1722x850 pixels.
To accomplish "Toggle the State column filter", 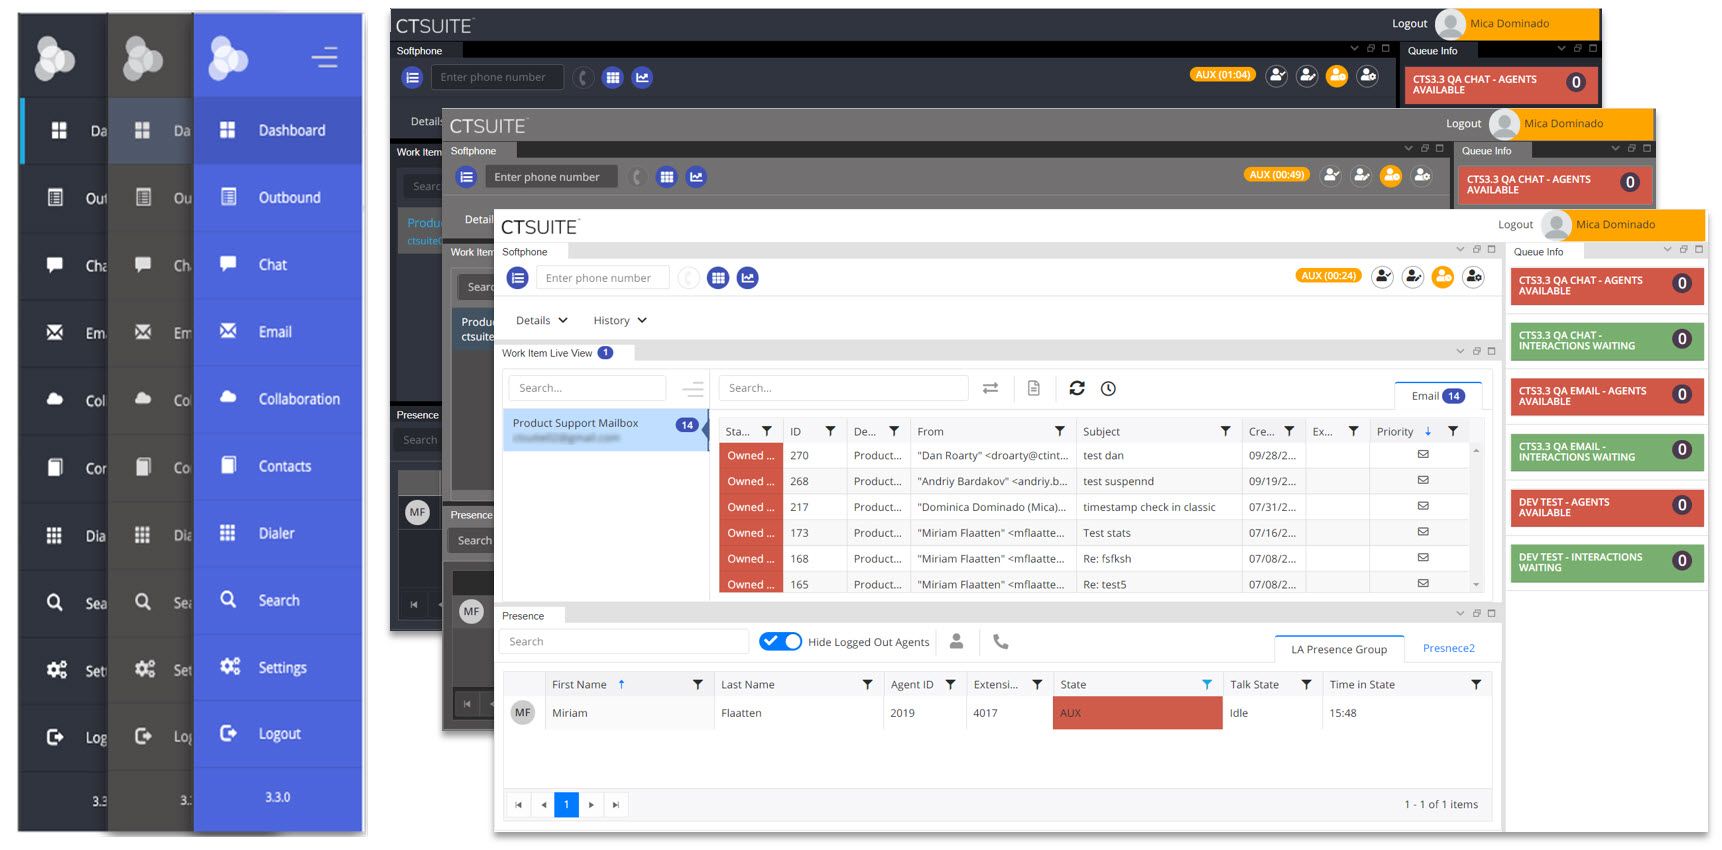I will coord(1207,685).
